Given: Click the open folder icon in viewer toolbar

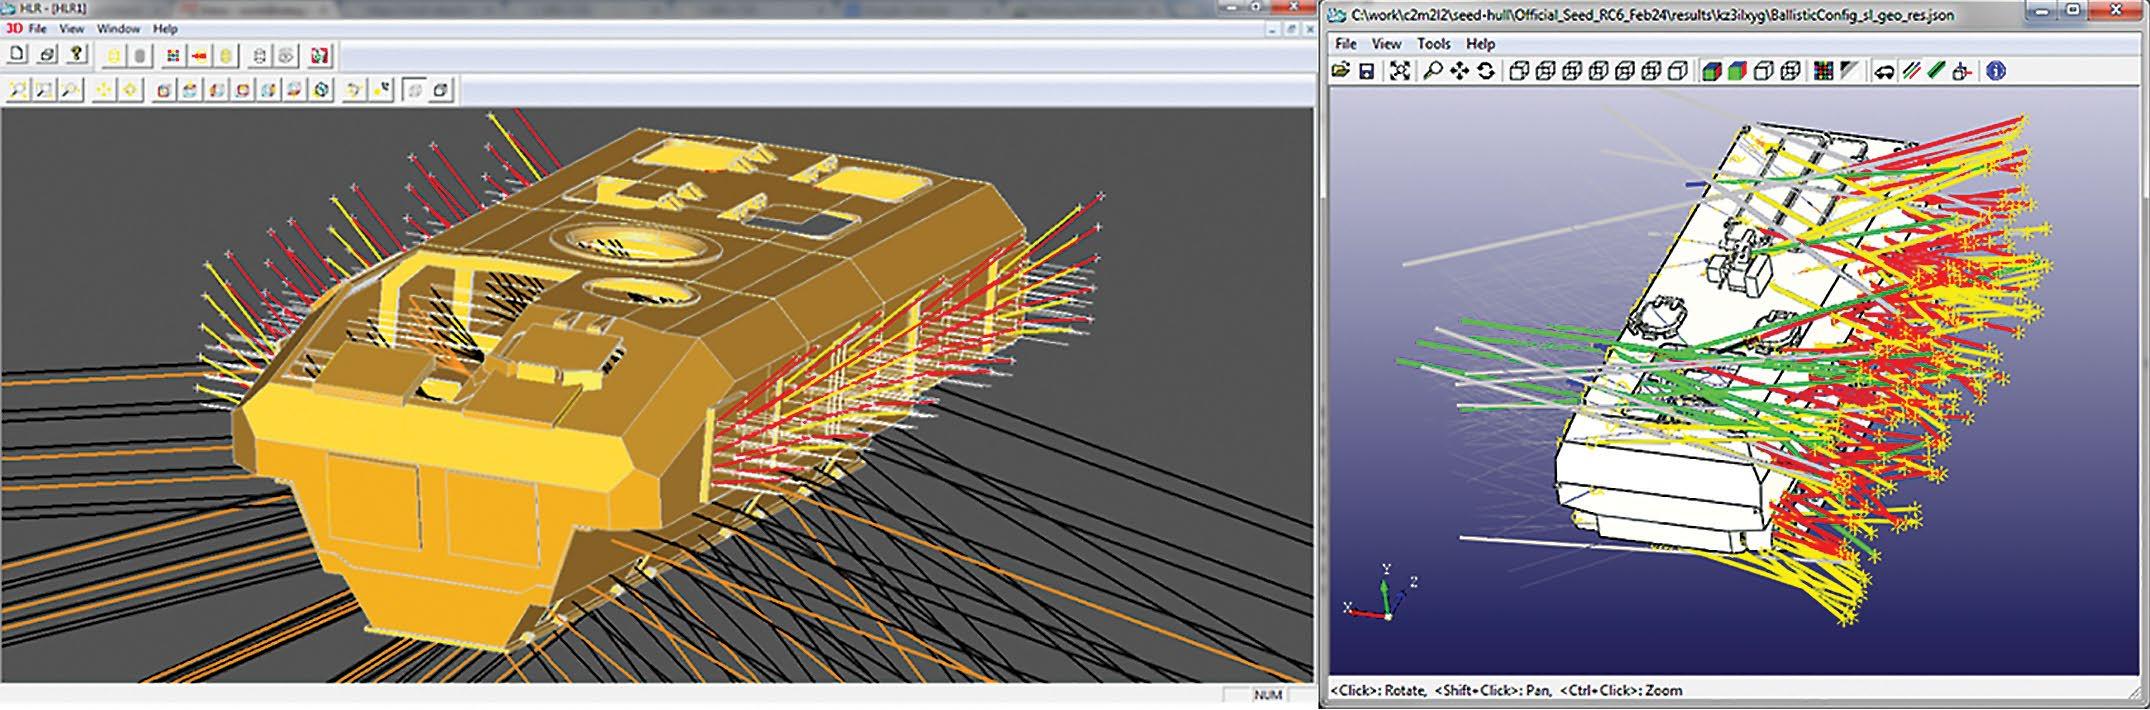Looking at the screenshot, I should pyautogui.click(x=1341, y=71).
